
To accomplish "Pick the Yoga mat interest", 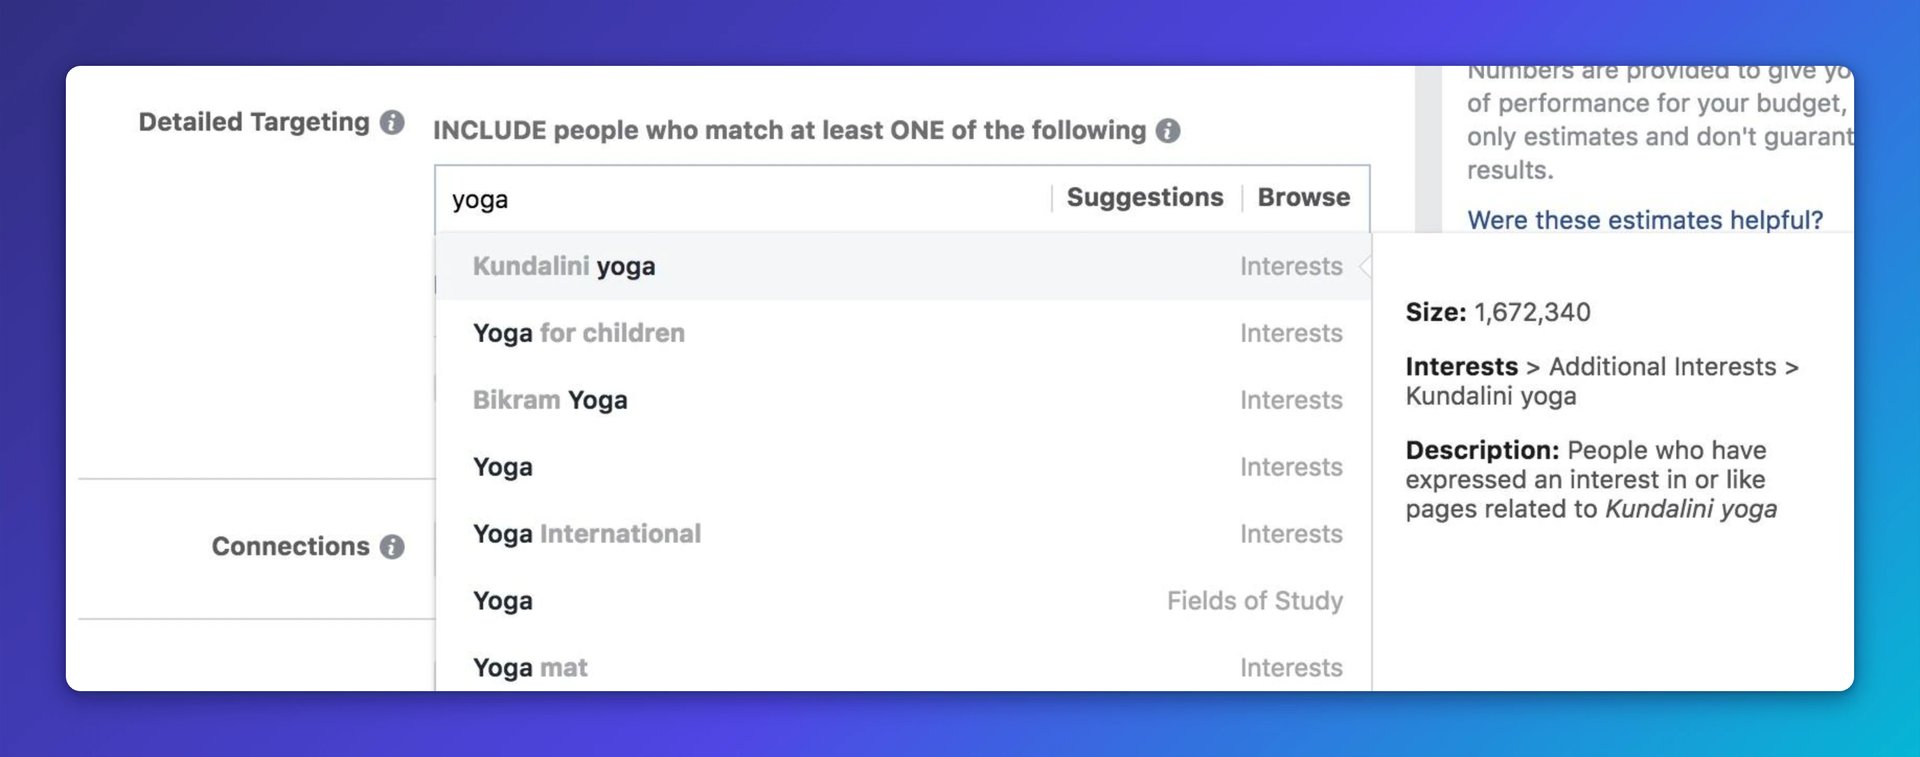I will point(903,667).
